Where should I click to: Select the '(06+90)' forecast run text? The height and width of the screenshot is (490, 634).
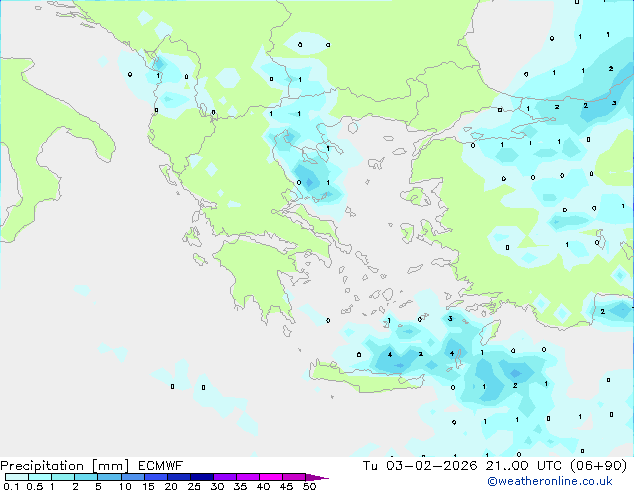598,466
